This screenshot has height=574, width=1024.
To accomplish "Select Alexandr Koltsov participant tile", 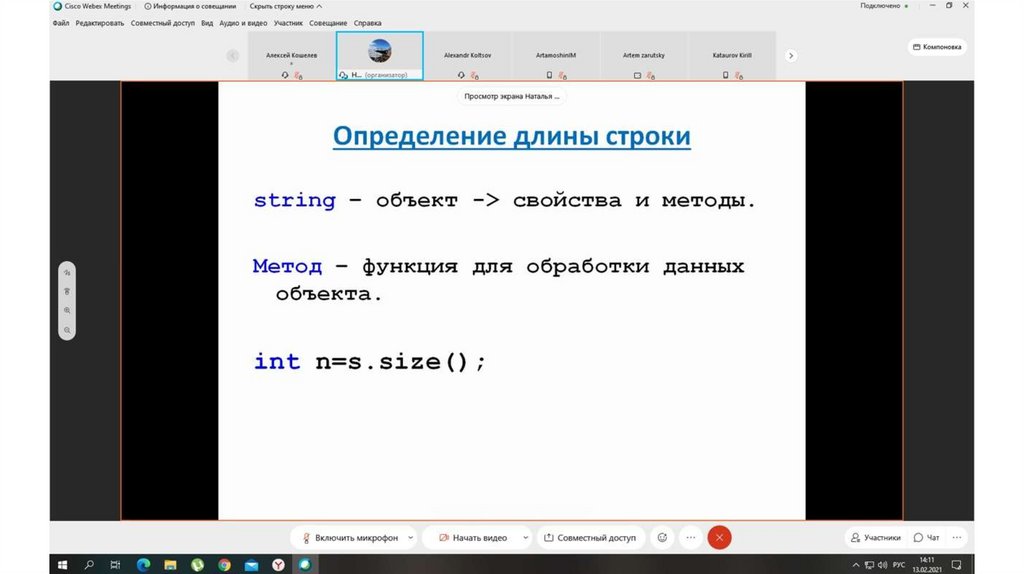I will [468, 56].
